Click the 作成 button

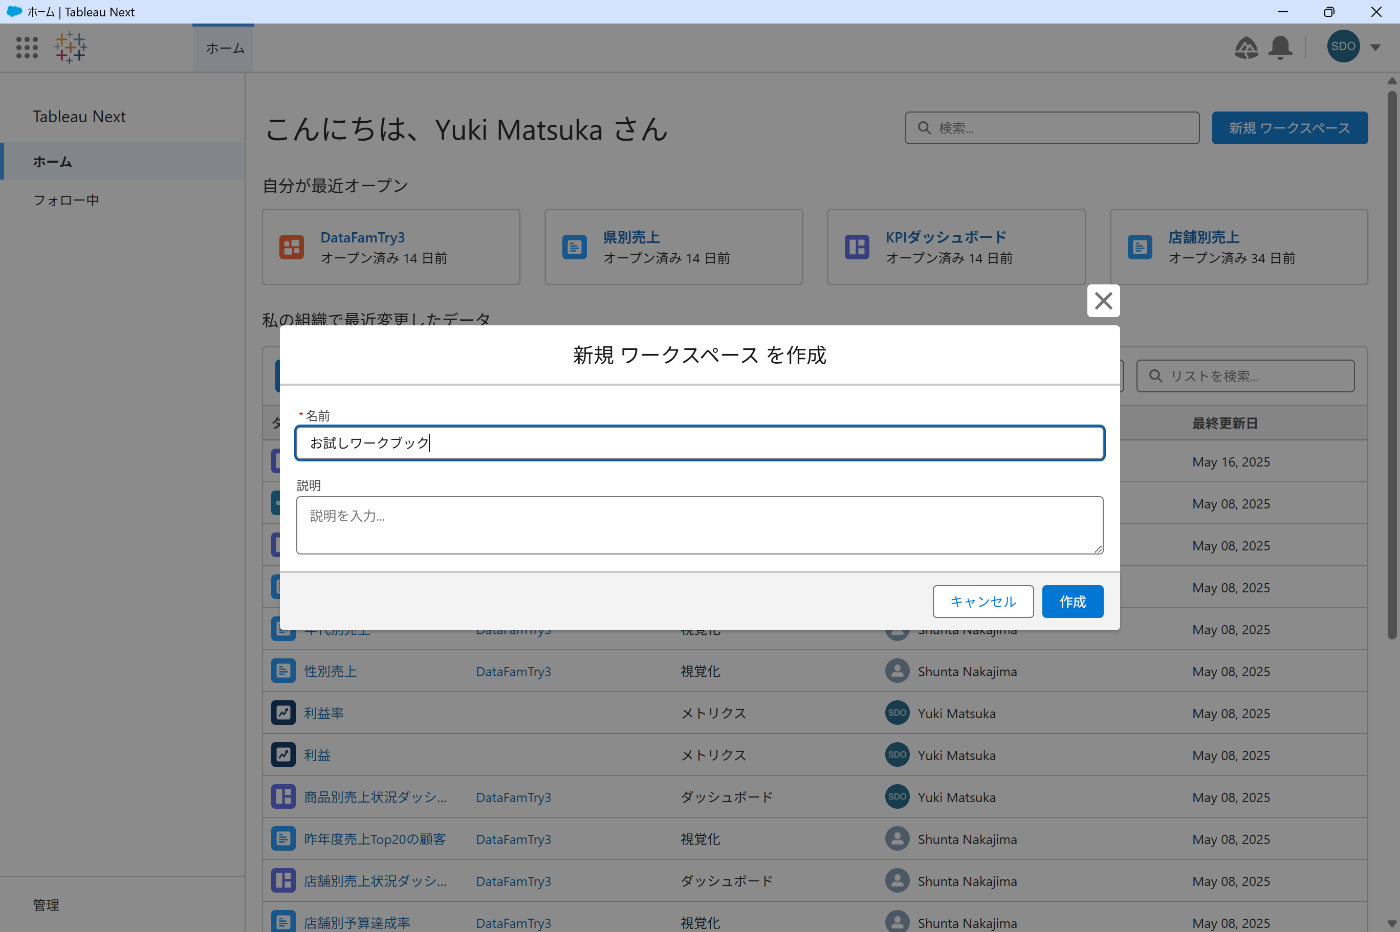(x=1072, y=602)
